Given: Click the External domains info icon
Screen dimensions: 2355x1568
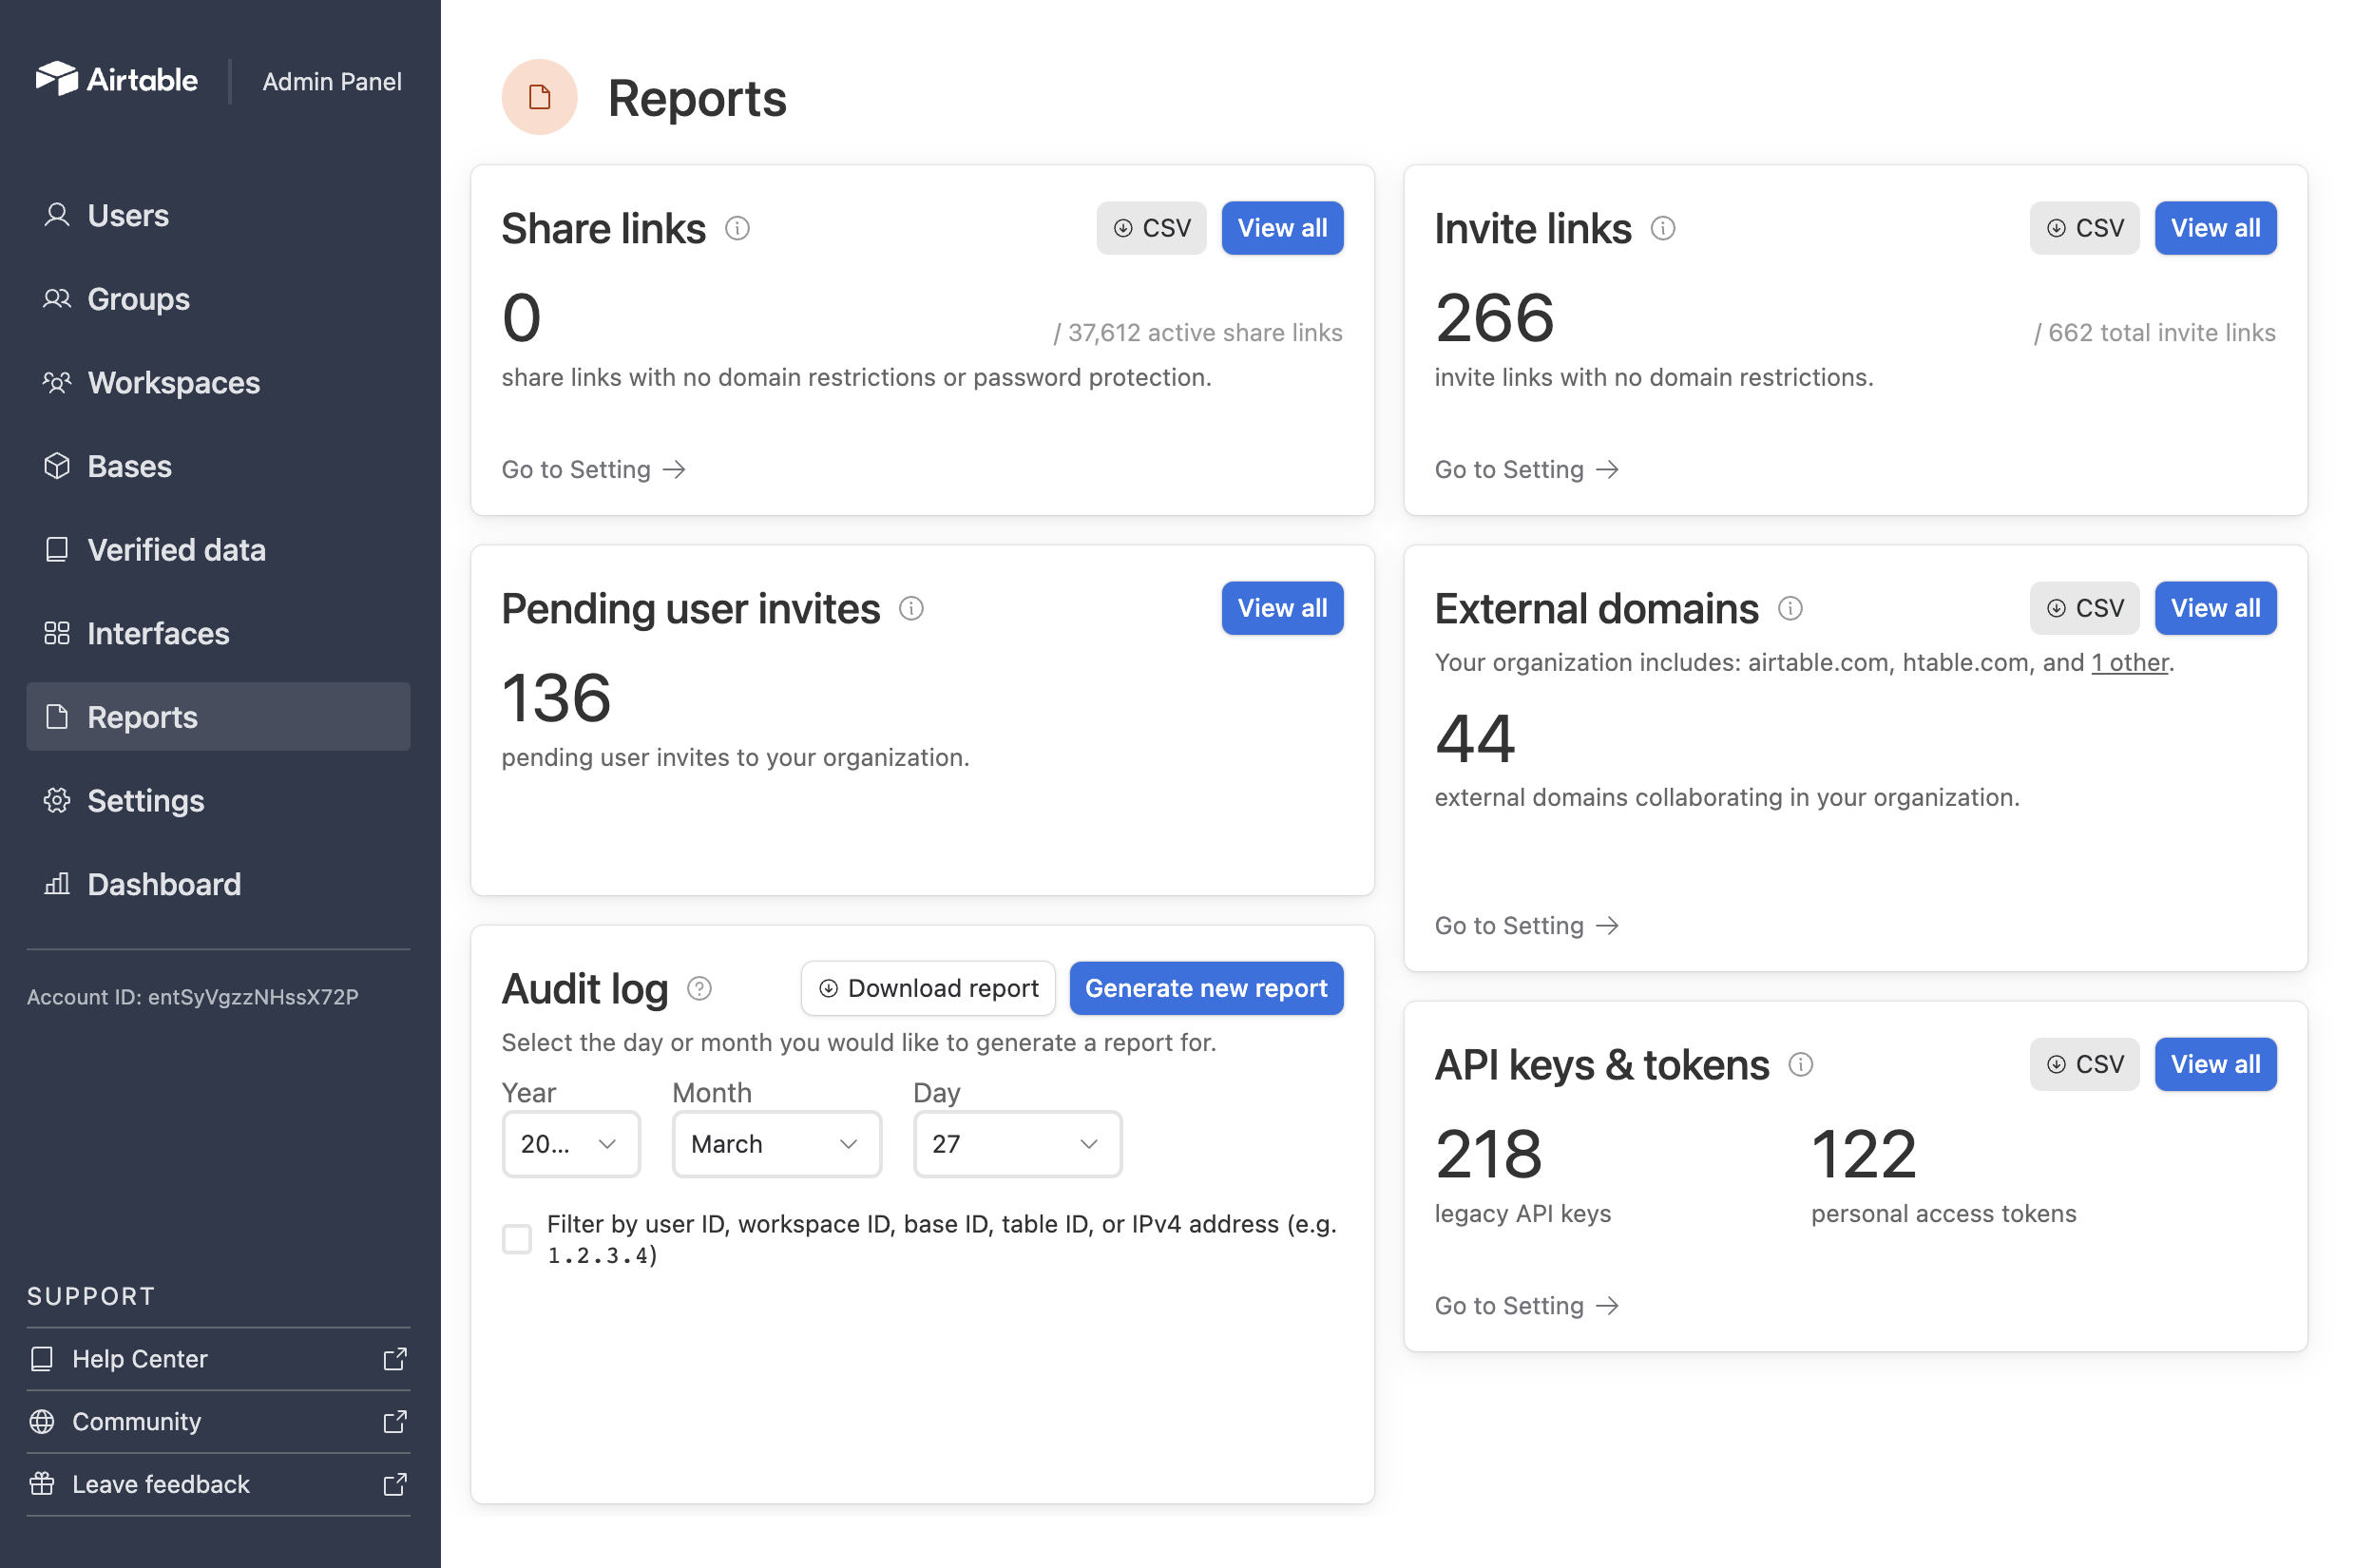Looking at the screenshot, I should coord(1790,608).
